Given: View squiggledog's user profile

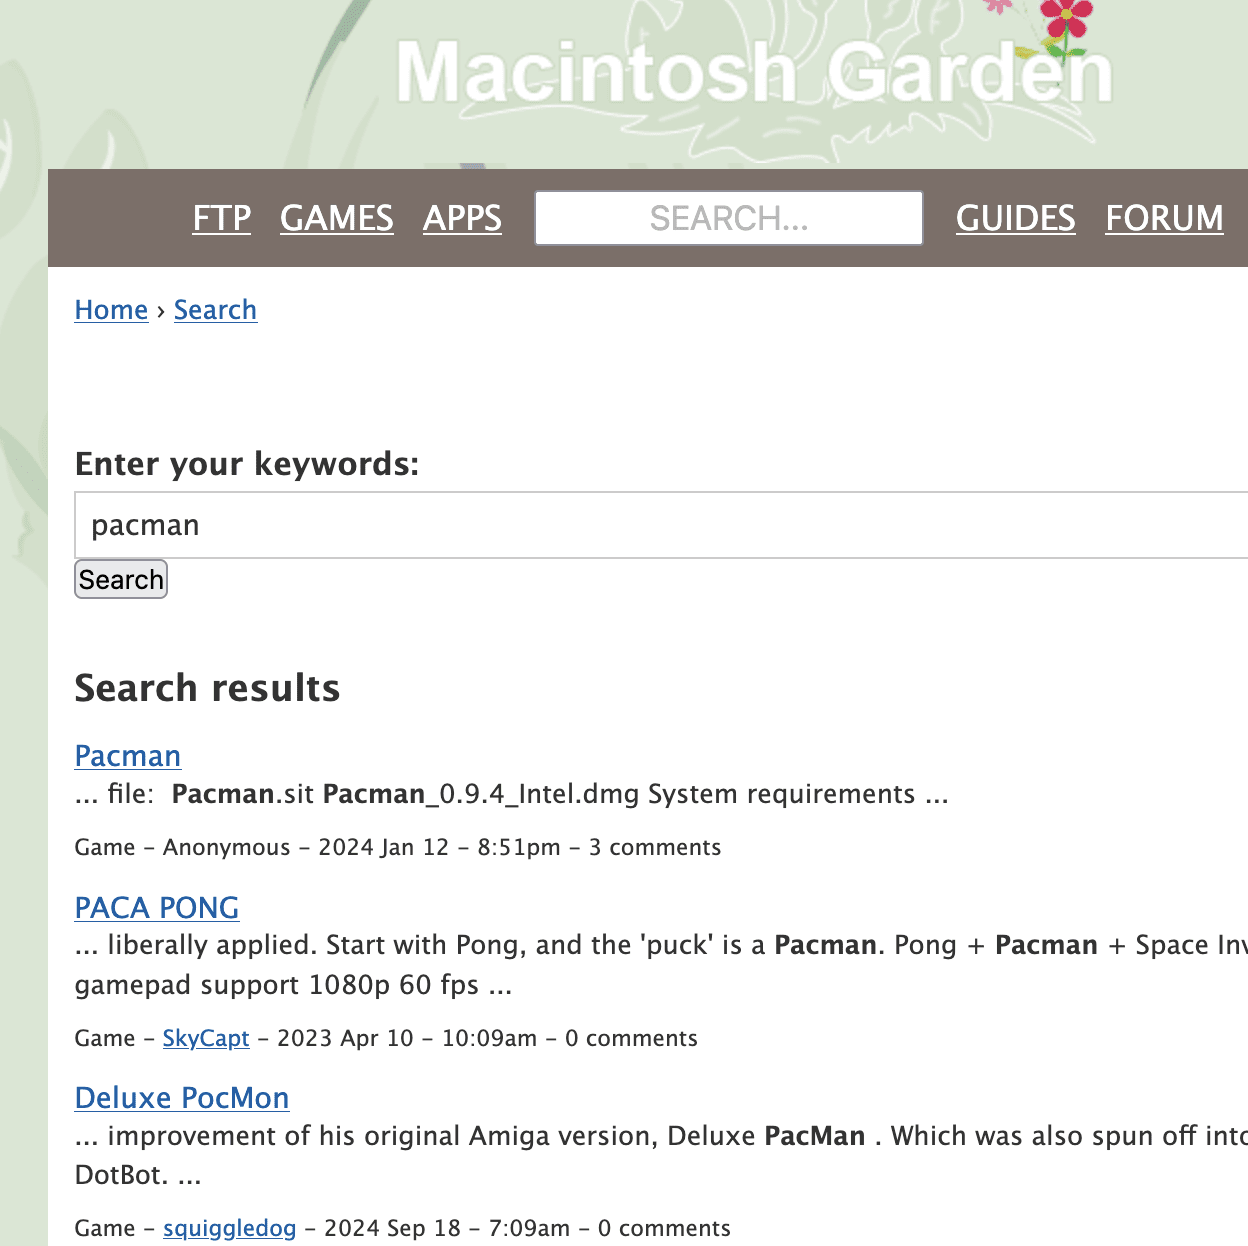Looking at the screenshot, I should [x=230, y=1228].
